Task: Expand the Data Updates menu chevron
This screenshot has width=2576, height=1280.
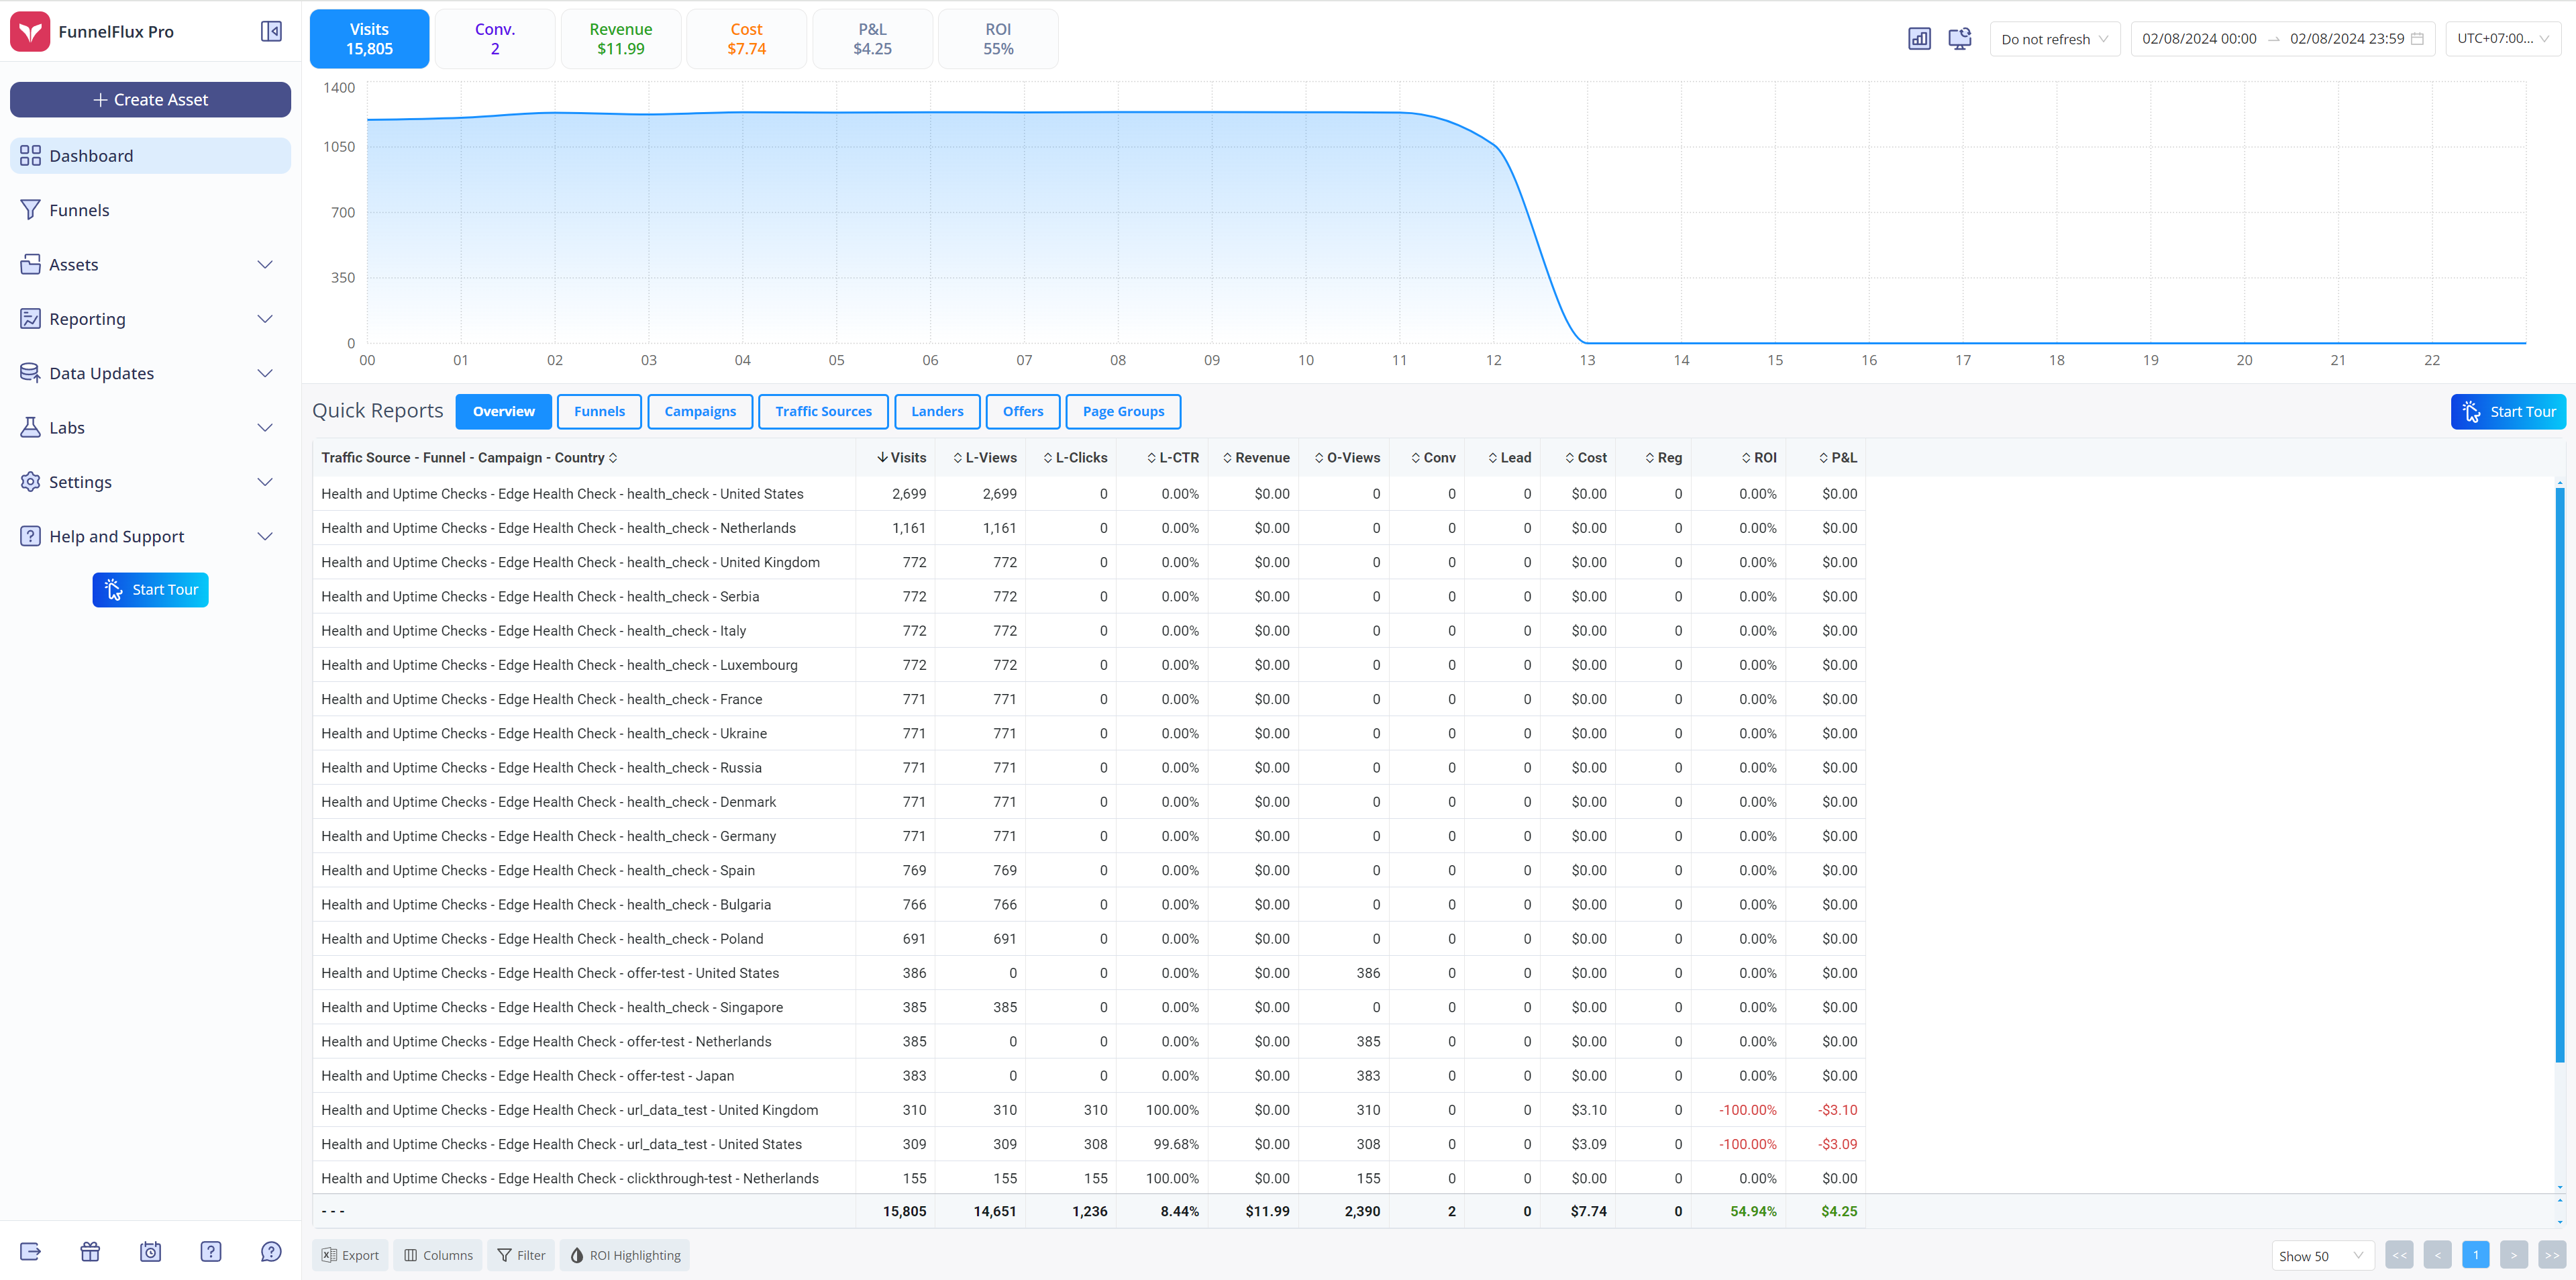Action: coord(265,373)
